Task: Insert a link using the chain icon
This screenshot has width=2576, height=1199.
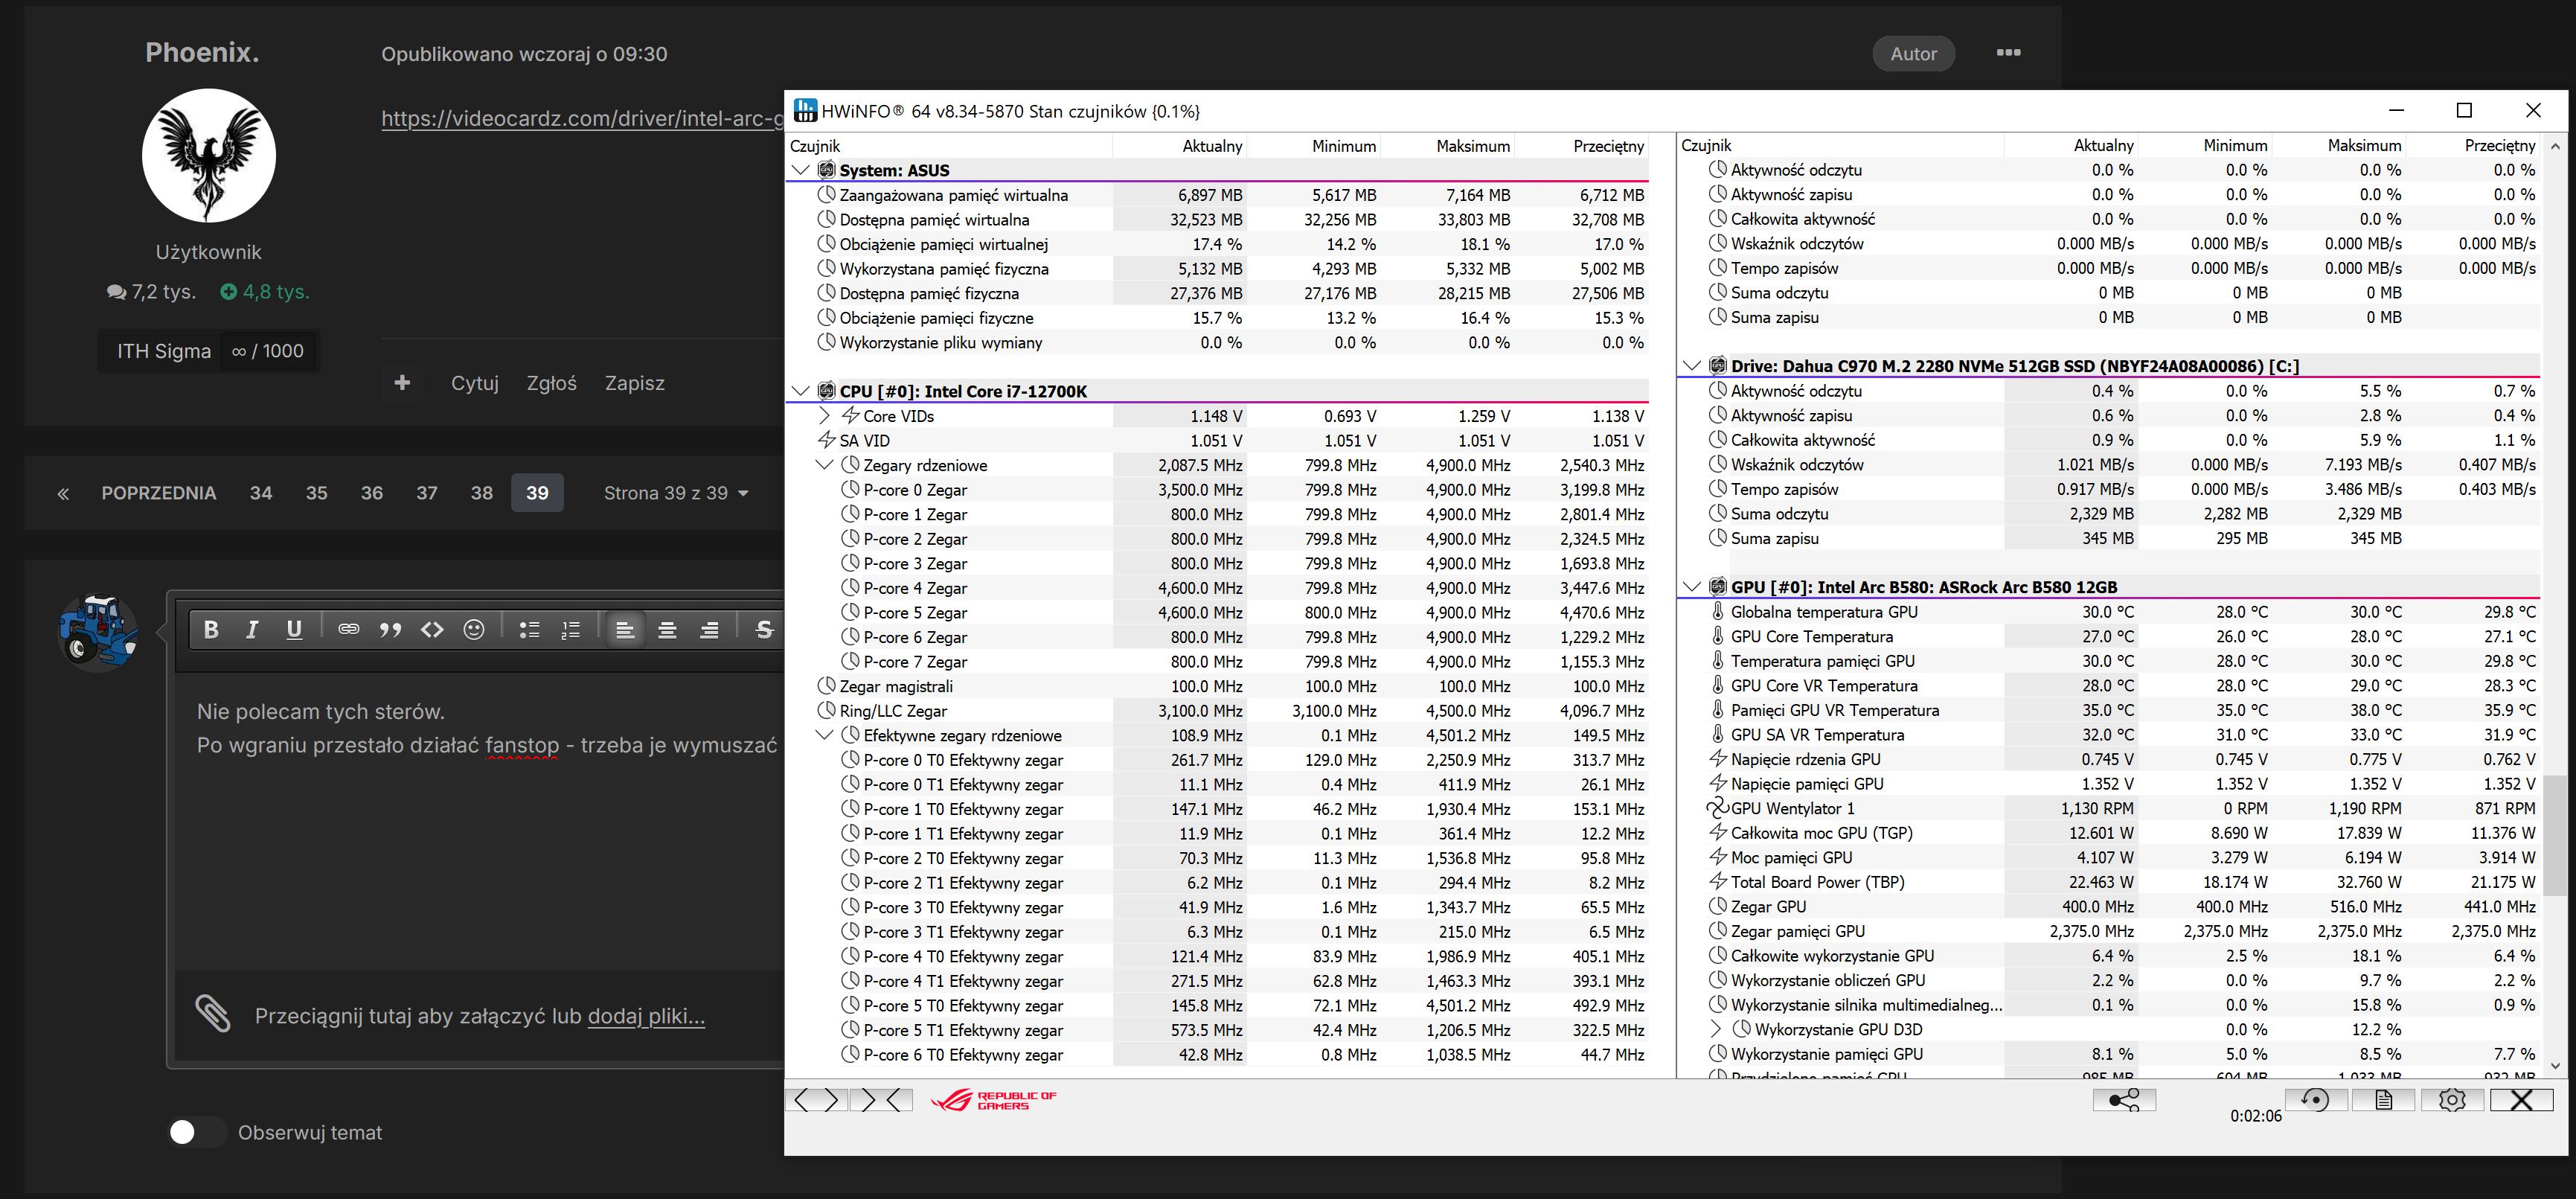Action: click(348, 629)
